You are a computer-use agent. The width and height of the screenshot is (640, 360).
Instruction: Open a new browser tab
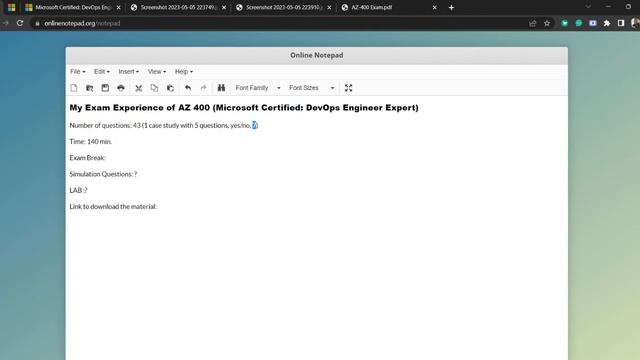pyautogui.click(x=451, y=7)
